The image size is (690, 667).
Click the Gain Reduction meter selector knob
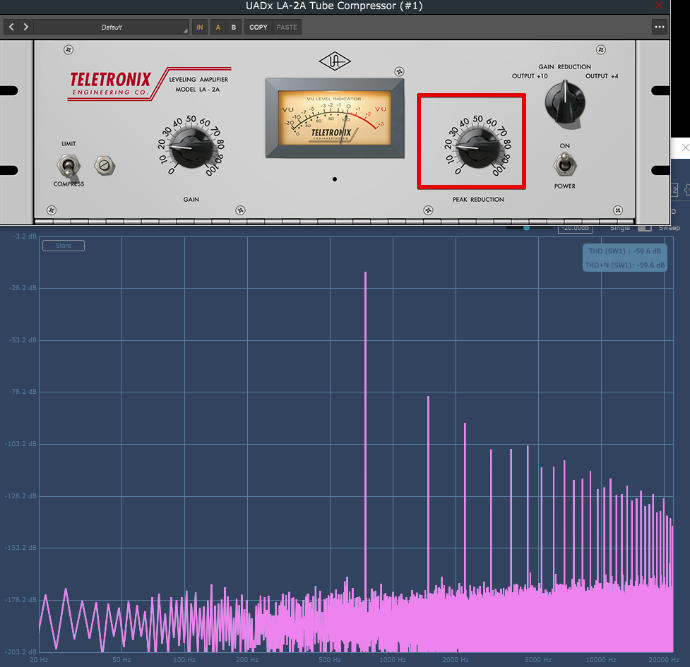coord(565,103)
